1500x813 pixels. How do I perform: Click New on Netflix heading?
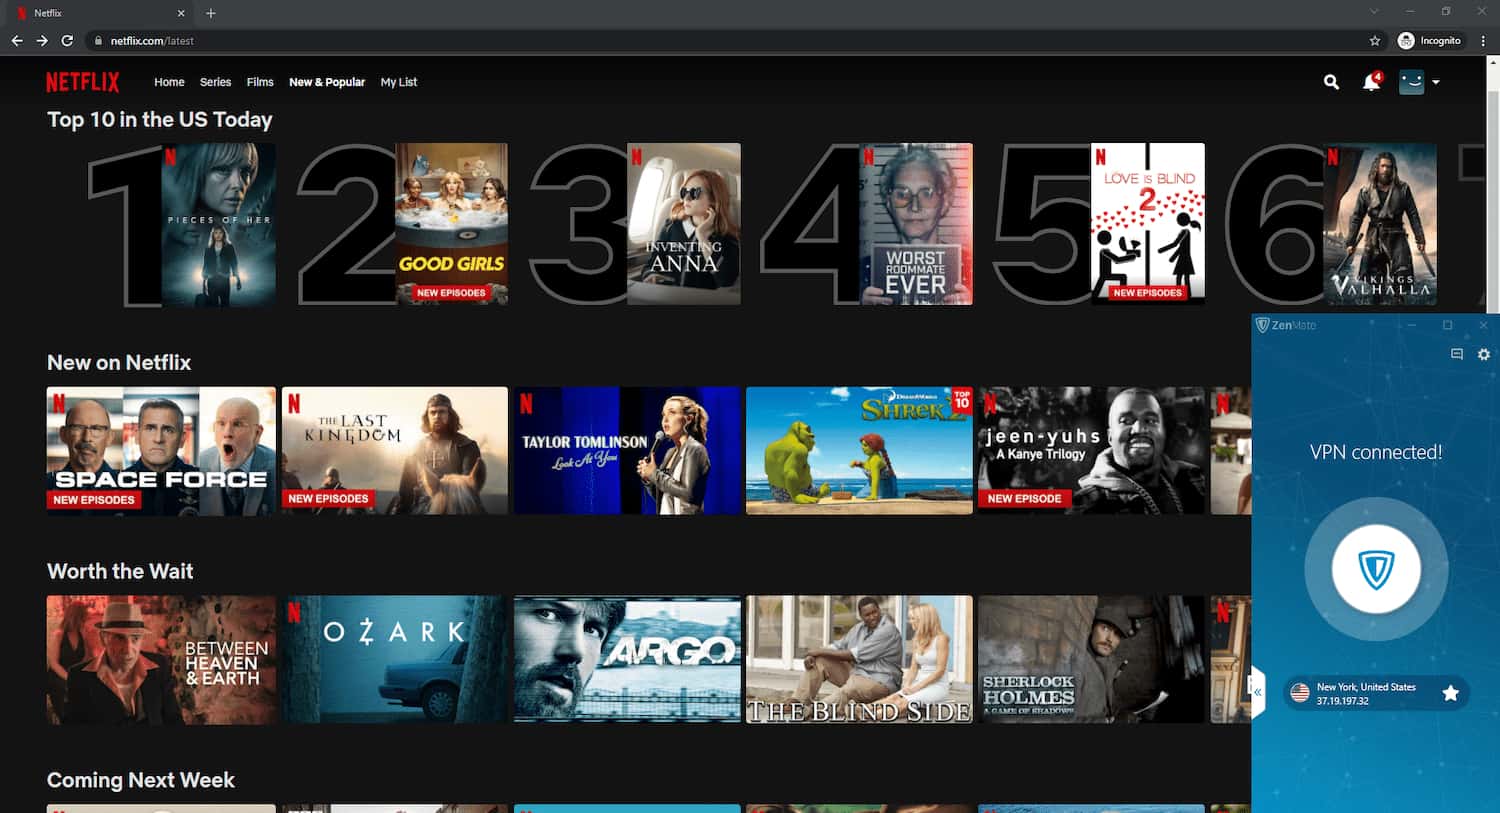(119, 363)
